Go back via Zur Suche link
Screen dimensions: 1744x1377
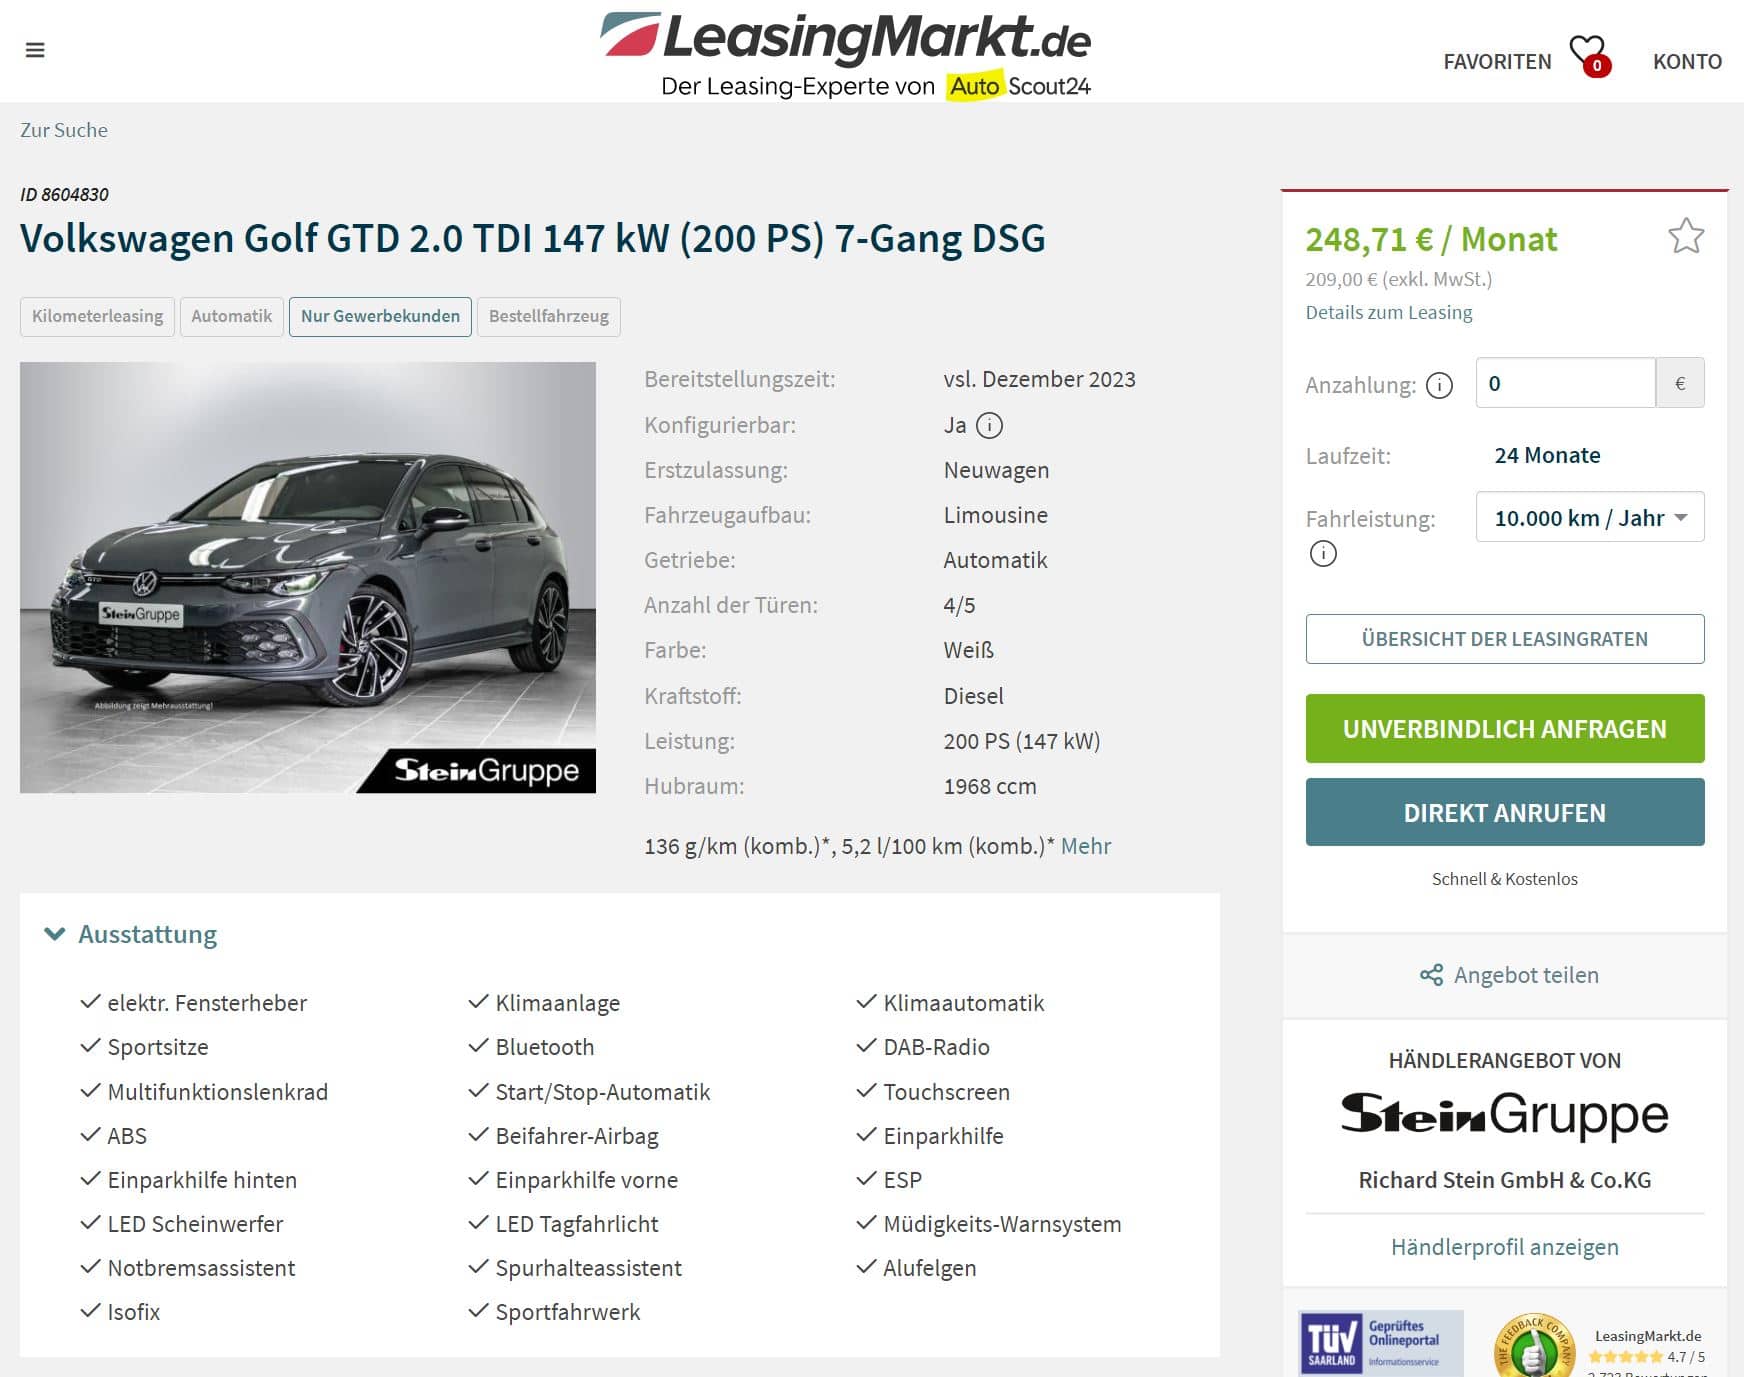64,130
